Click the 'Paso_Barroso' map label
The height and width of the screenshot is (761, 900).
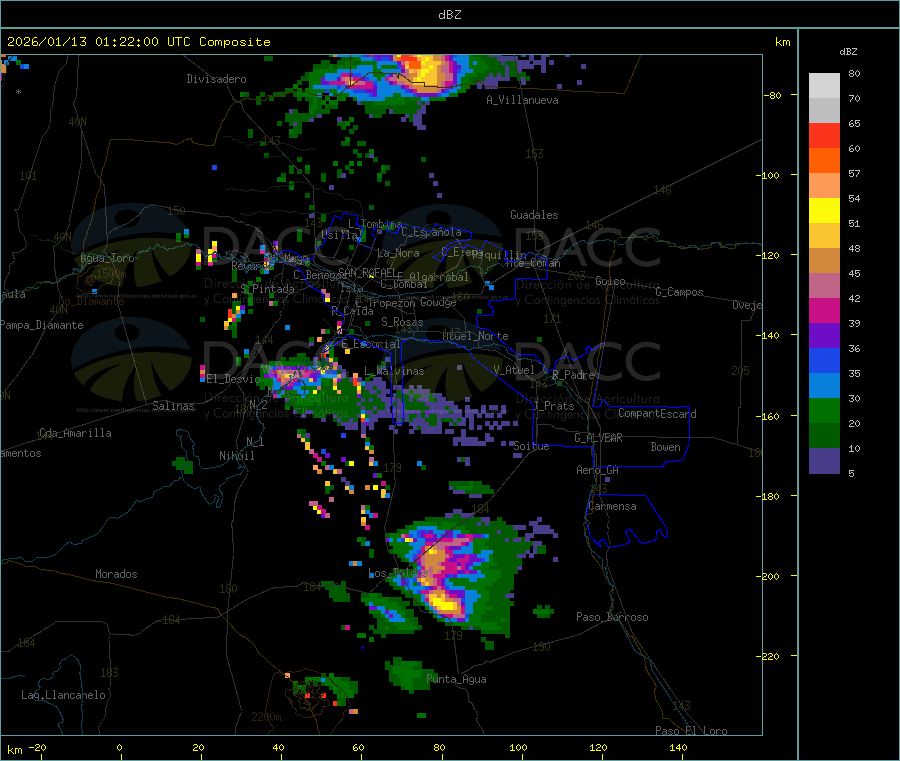(x=612, y=617)
